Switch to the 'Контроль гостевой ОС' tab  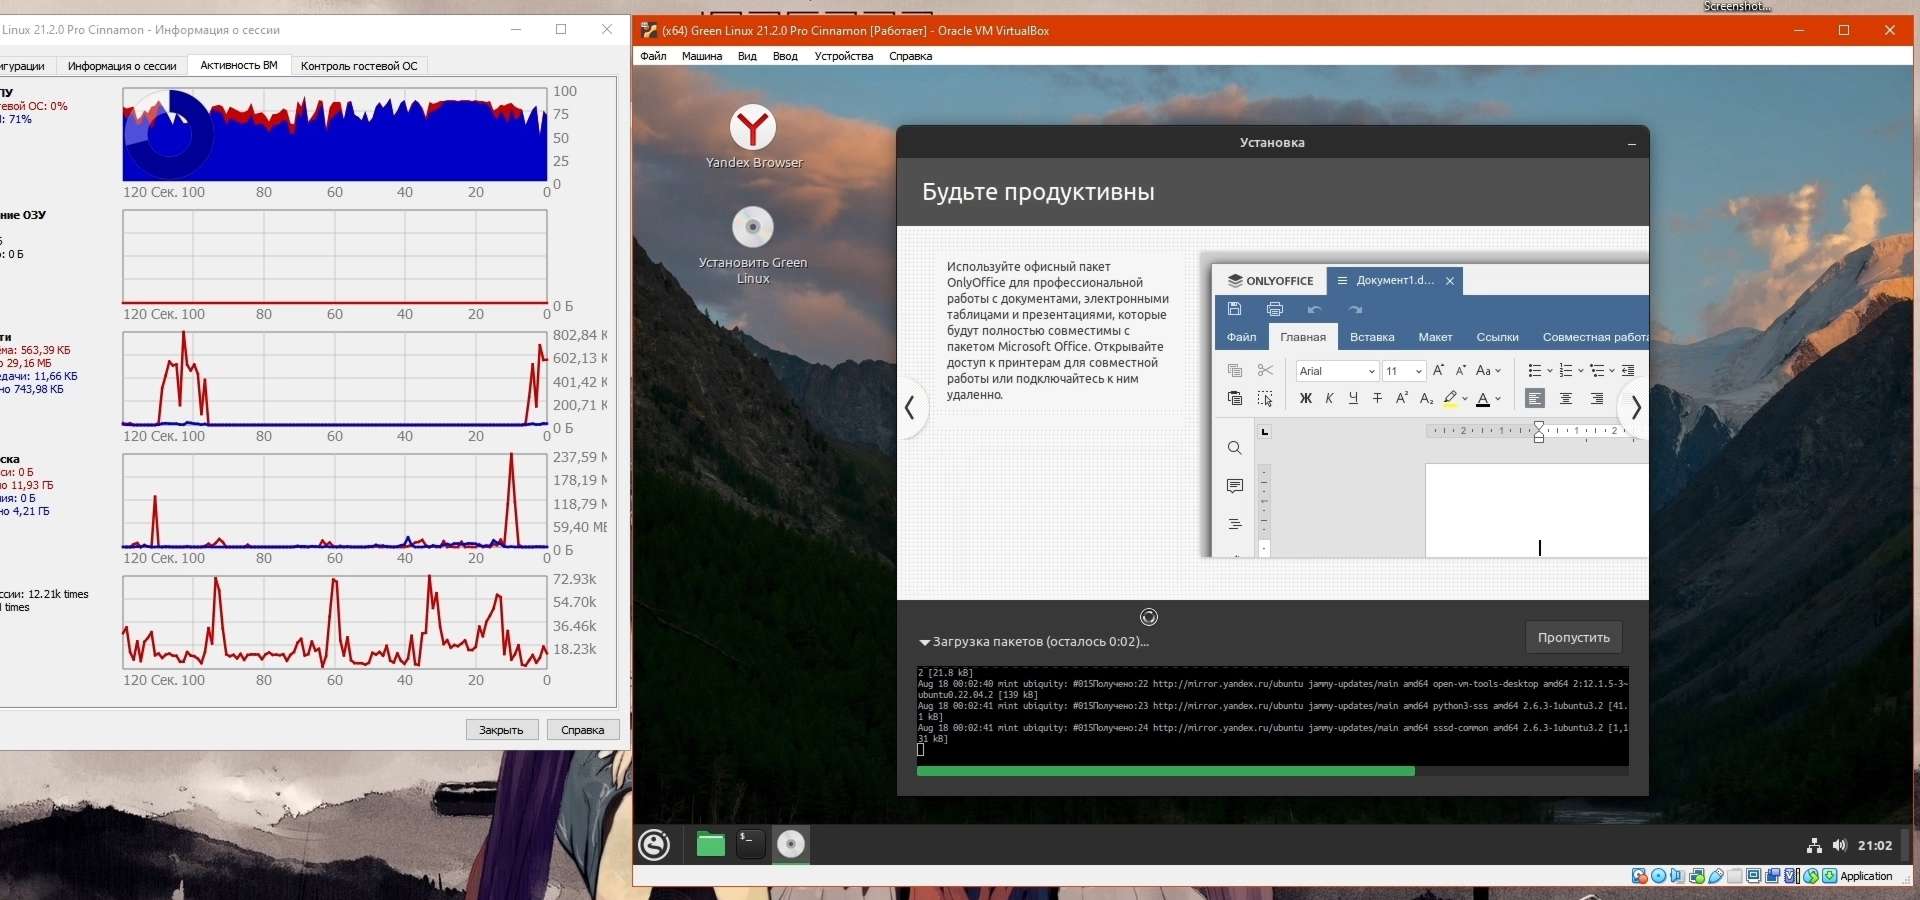(359, 66)
